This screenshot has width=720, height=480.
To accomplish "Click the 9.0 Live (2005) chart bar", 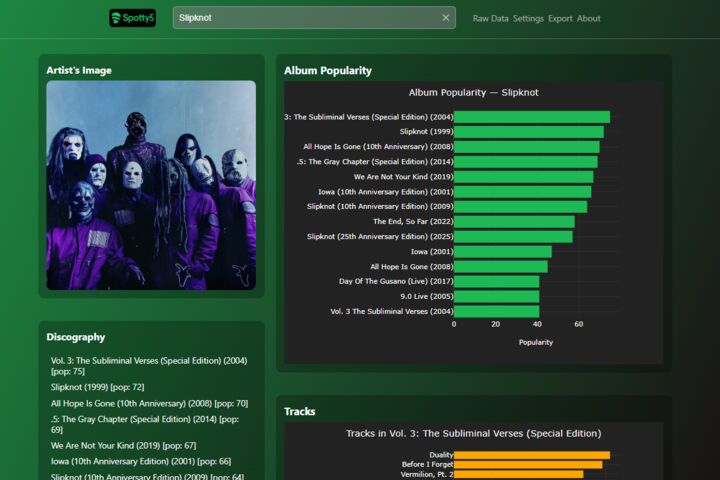I will [496, 297].
